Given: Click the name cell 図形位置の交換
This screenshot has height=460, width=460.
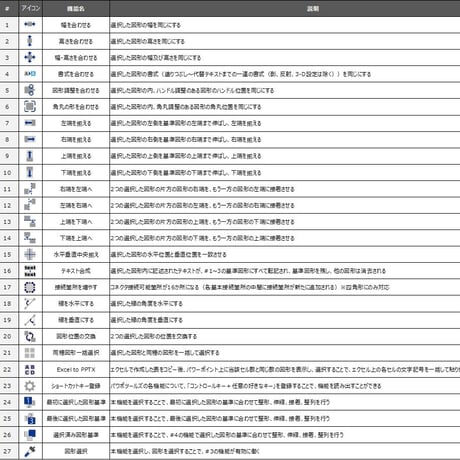Looking at the screenshot, I should point(76,336).
